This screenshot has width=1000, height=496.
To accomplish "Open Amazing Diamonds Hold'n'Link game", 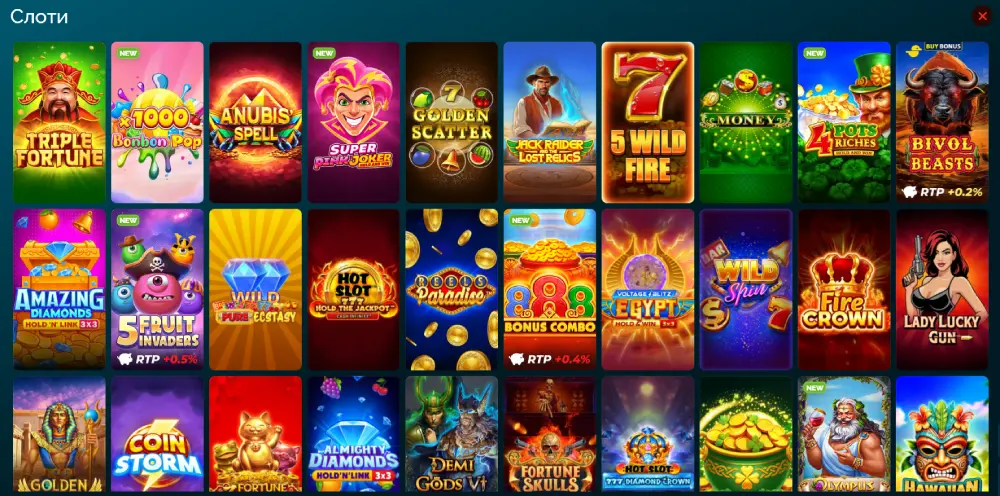I will 59,289.
